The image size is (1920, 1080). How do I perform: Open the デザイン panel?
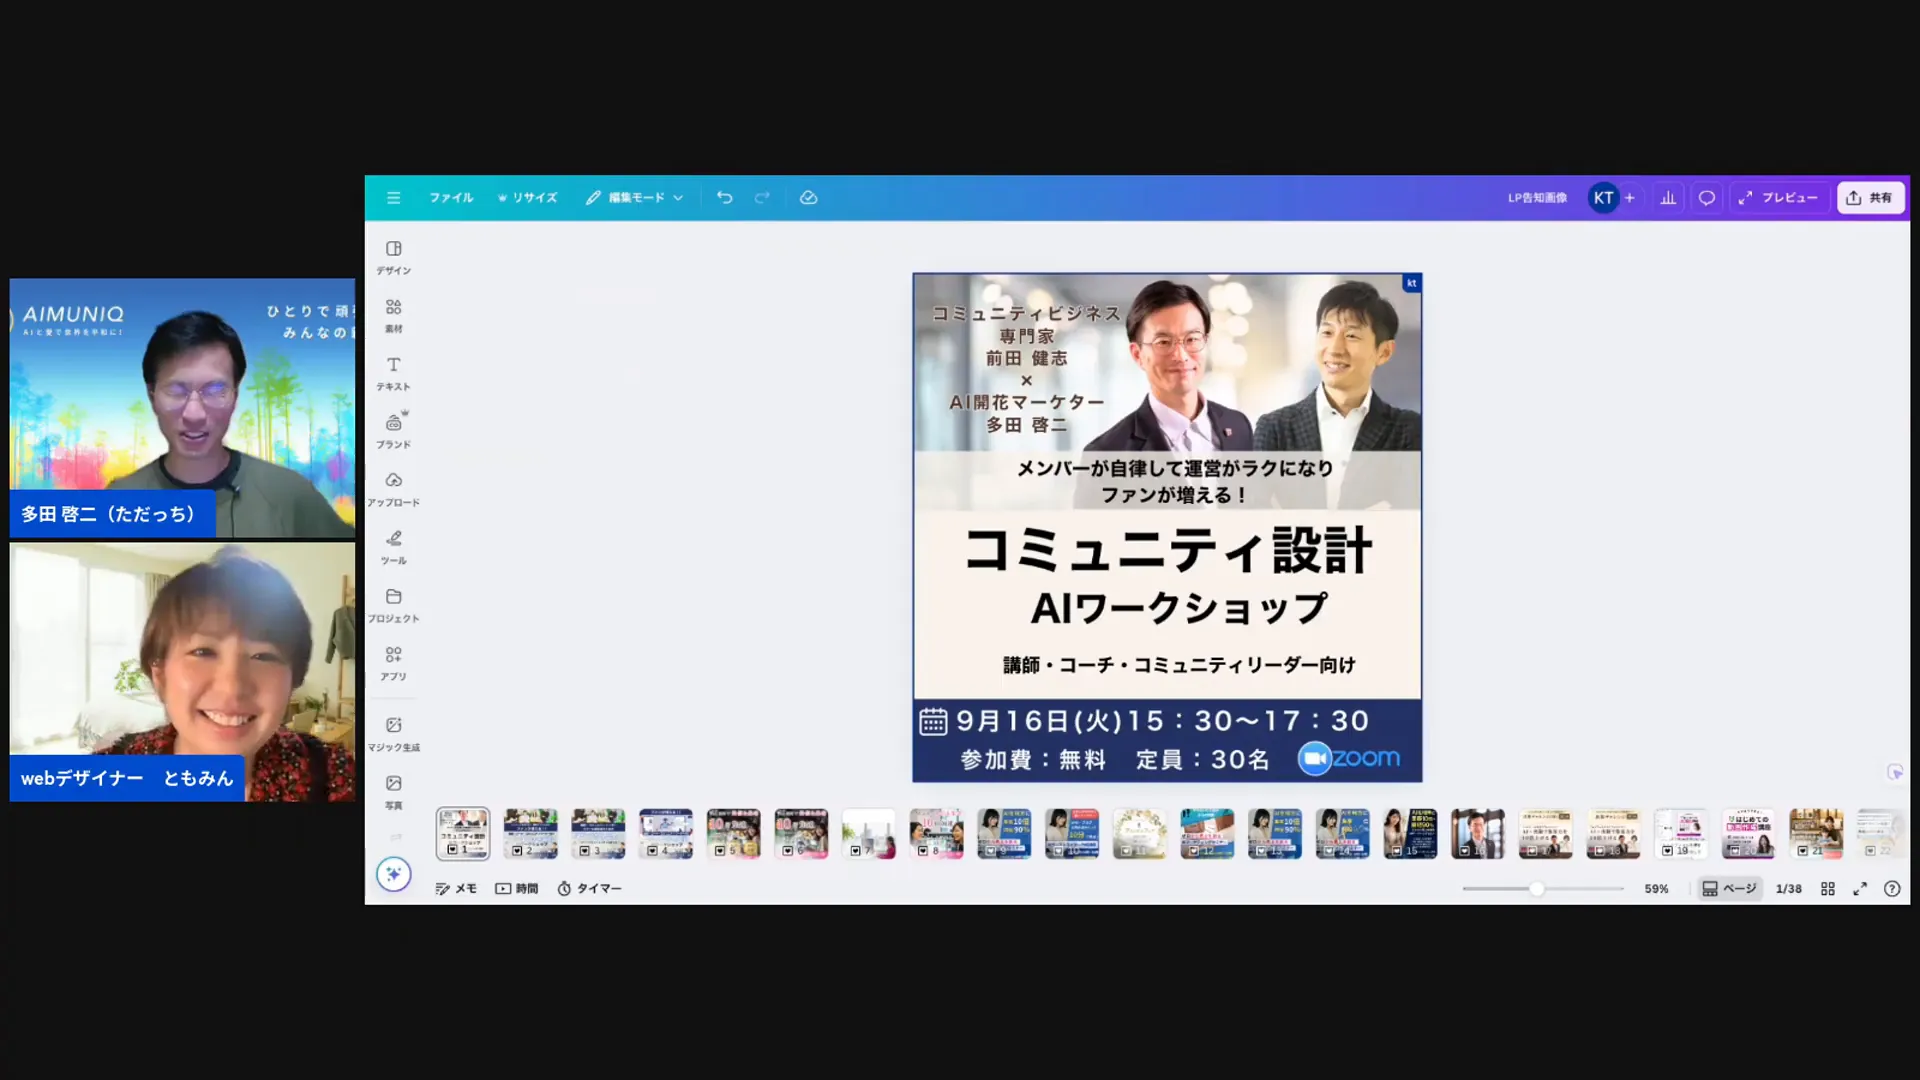[x=394, y=257]
